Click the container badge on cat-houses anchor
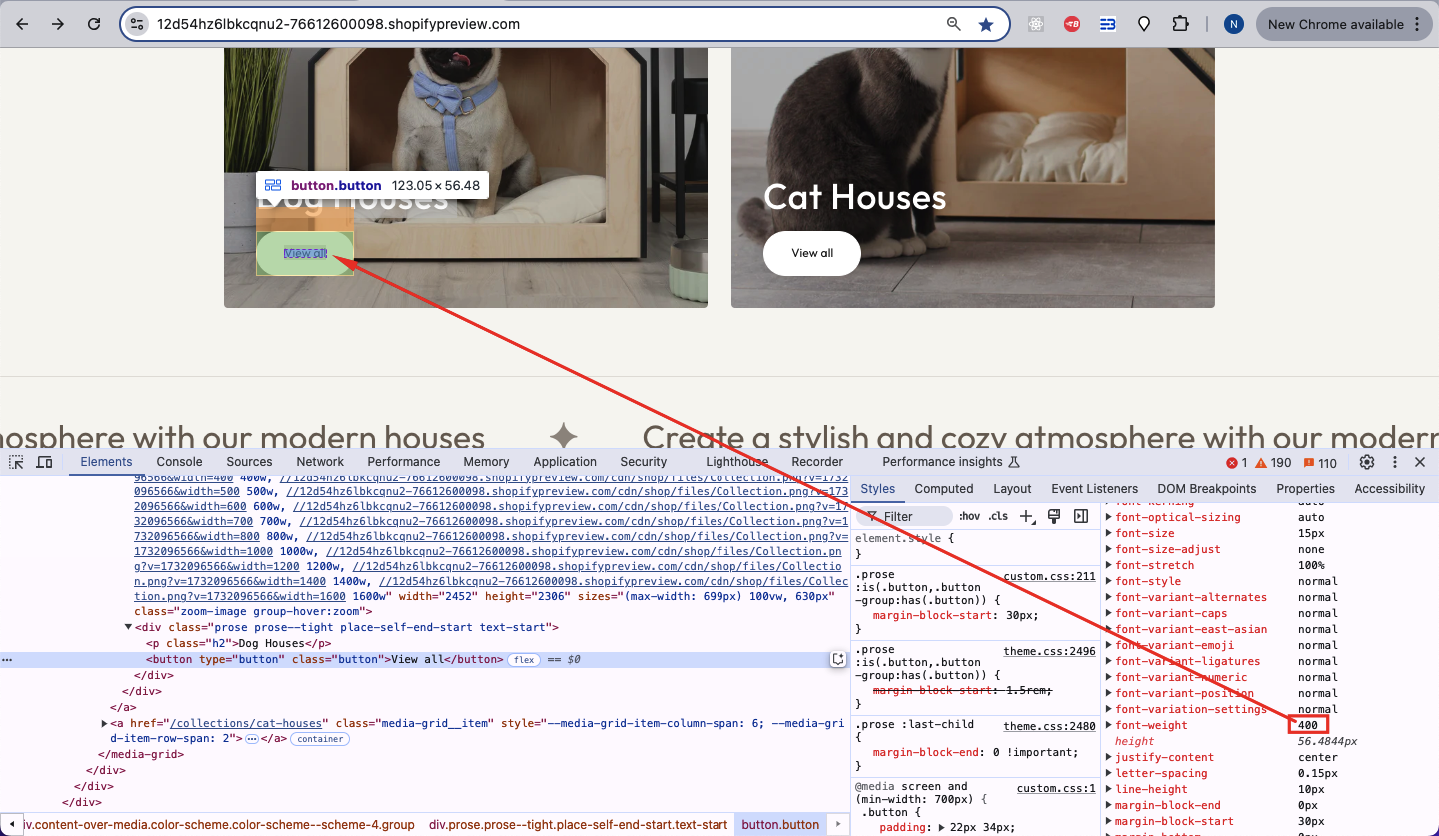This screenshot has width=1439, height=836. 320,739
